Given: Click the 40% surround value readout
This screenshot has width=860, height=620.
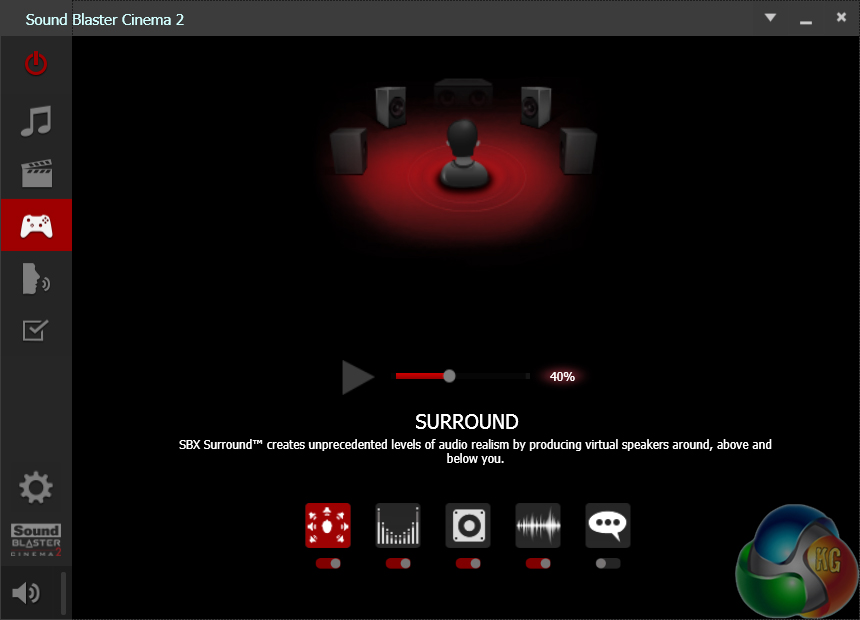Looking at the screenshot, I should point(562,376).
